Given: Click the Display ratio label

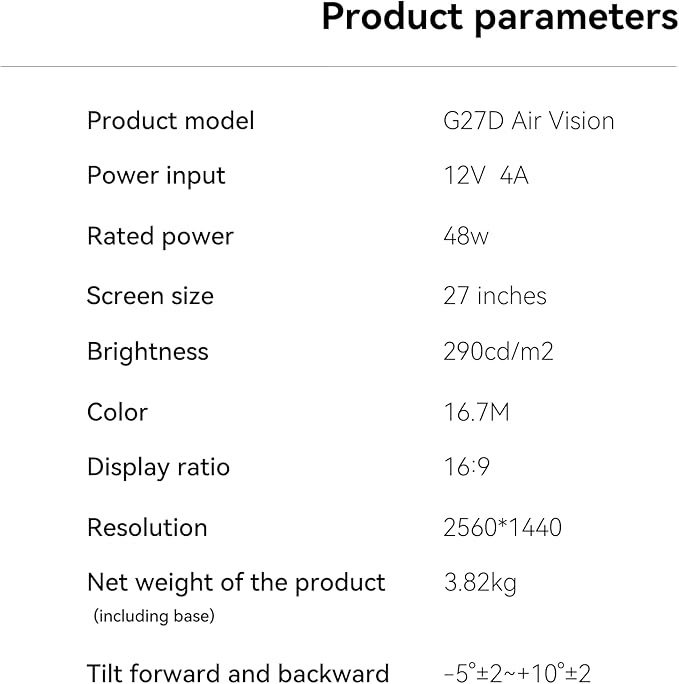Looking at the screenshot, I should click(158, 467).
